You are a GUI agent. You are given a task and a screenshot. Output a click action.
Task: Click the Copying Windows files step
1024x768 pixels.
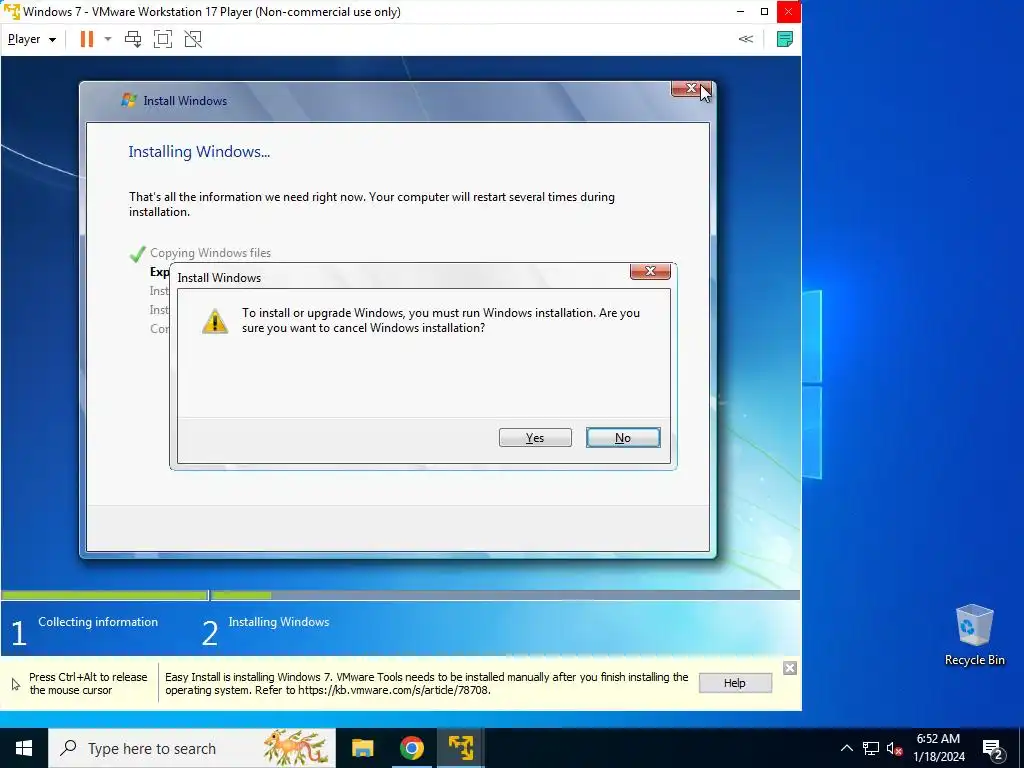[x=210, y=253]
